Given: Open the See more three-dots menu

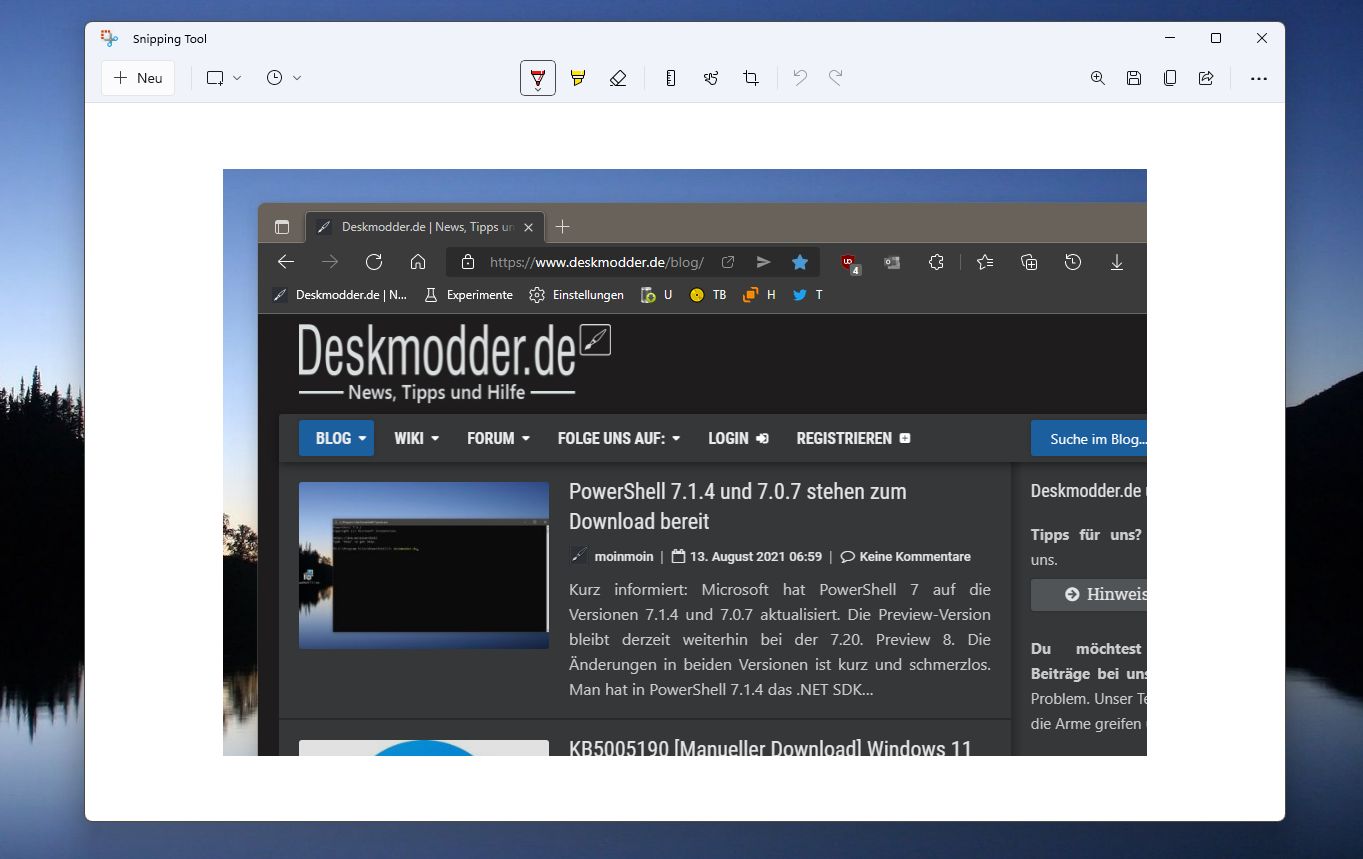Looking at the screenshot, I should pyautogui.click(x=1259, y=78).
